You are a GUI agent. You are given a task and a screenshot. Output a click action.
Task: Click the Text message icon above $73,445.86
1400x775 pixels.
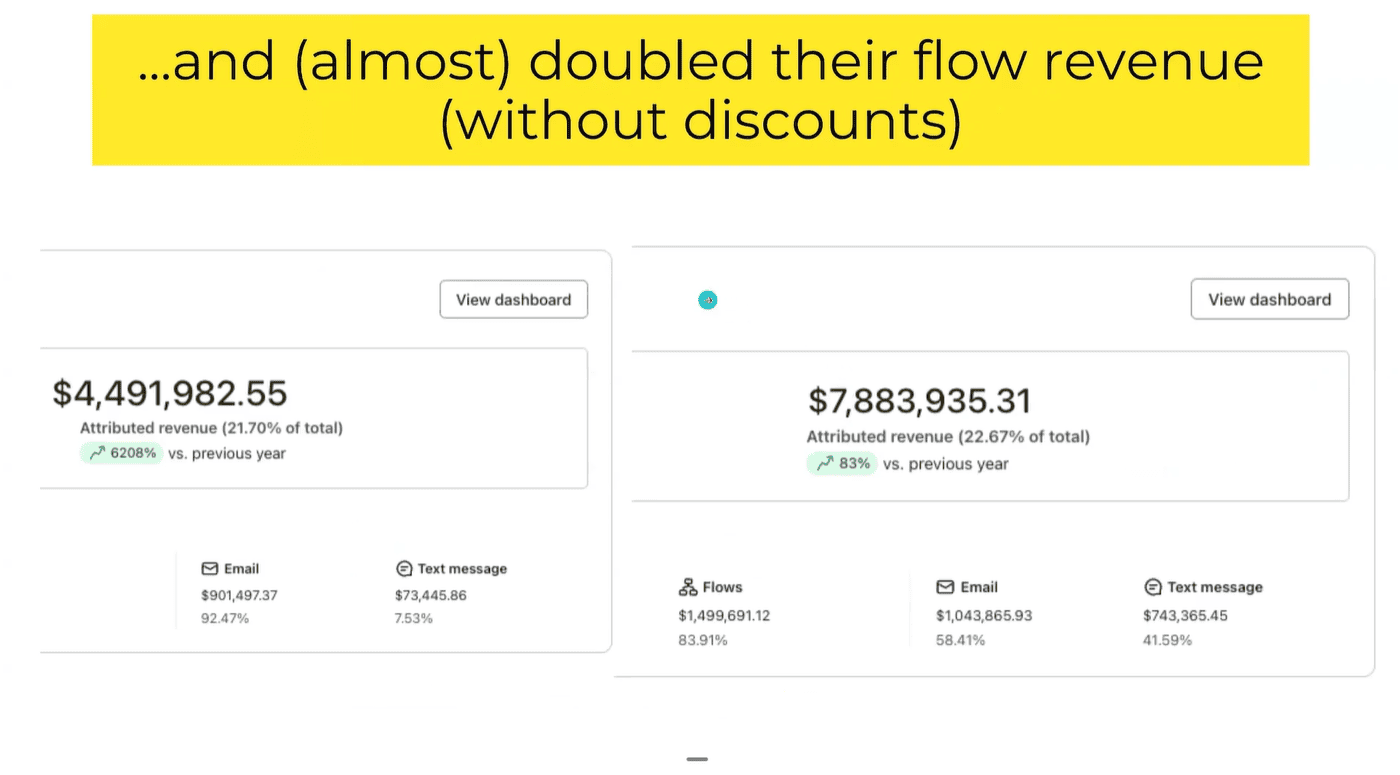404,568
